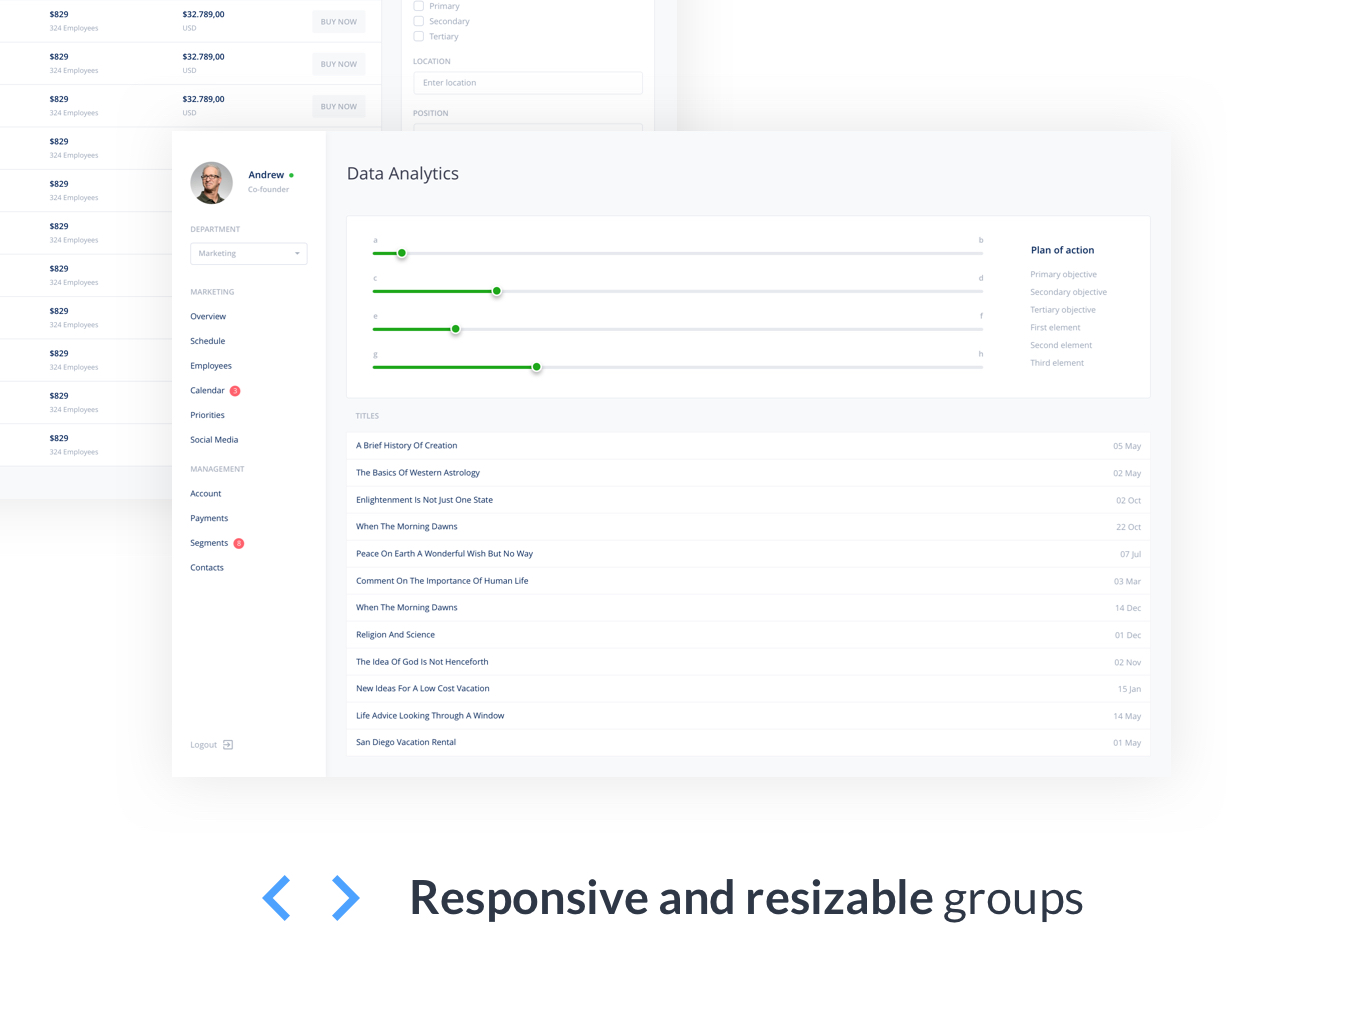1350x1020 pixels.
Task: Open the title A Brief History Of Creation
Action: (407, 446)
